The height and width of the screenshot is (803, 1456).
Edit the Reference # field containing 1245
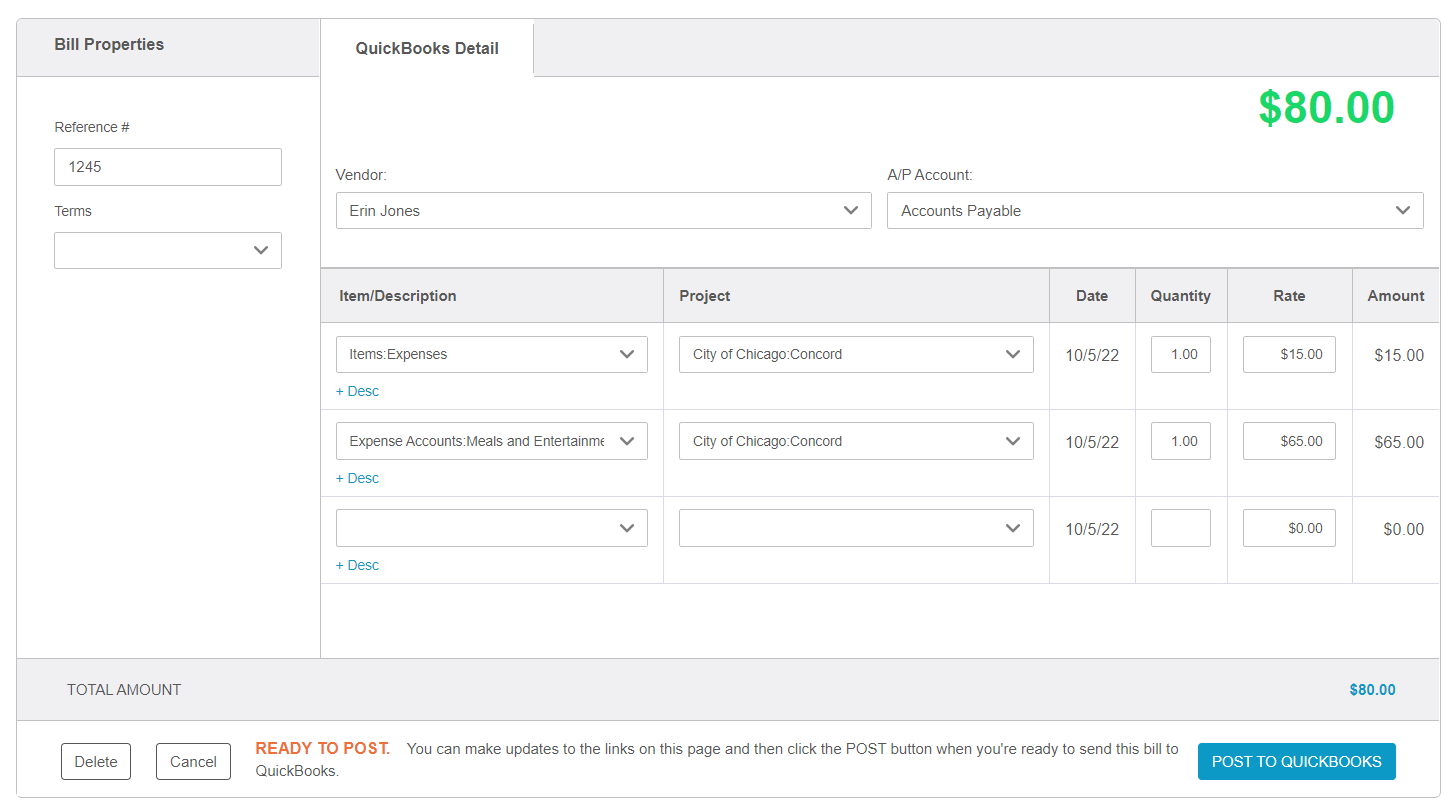(168, 167)
